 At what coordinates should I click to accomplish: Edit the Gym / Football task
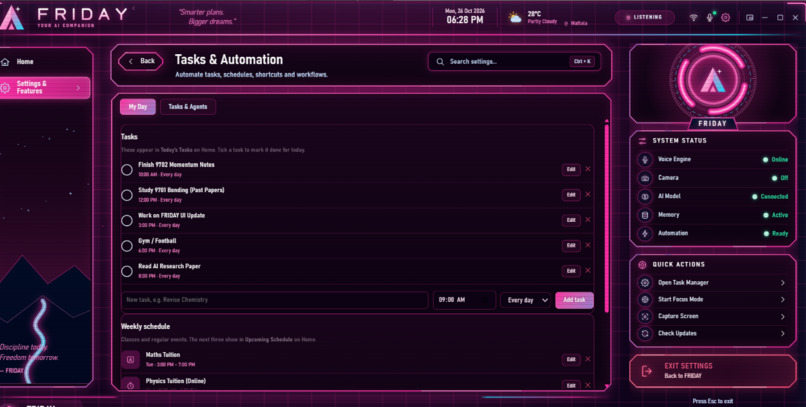tap(571, 245)
